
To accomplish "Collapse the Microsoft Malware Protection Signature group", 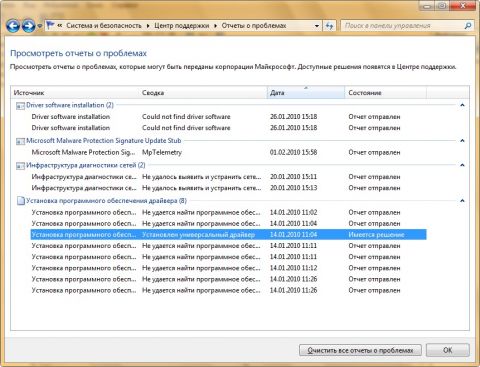I will (462, 141).
